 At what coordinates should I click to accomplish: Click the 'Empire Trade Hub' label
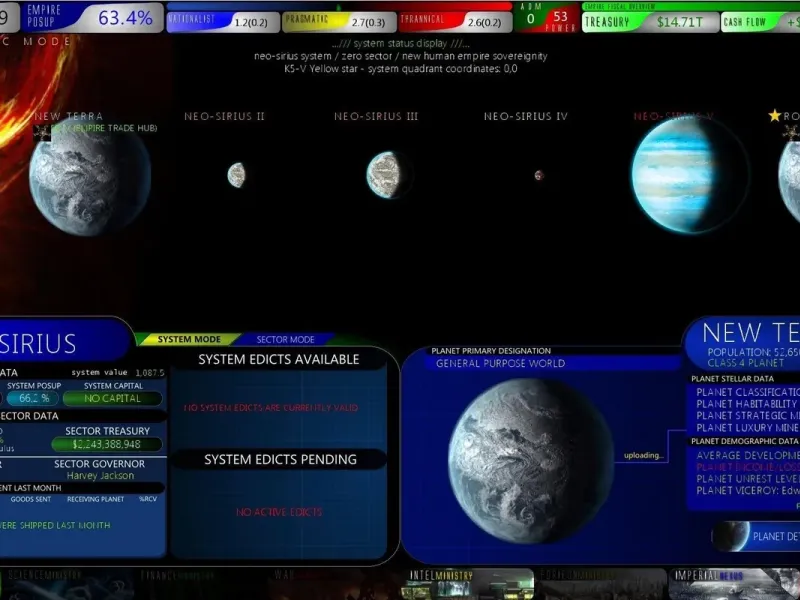pos(104,128)
